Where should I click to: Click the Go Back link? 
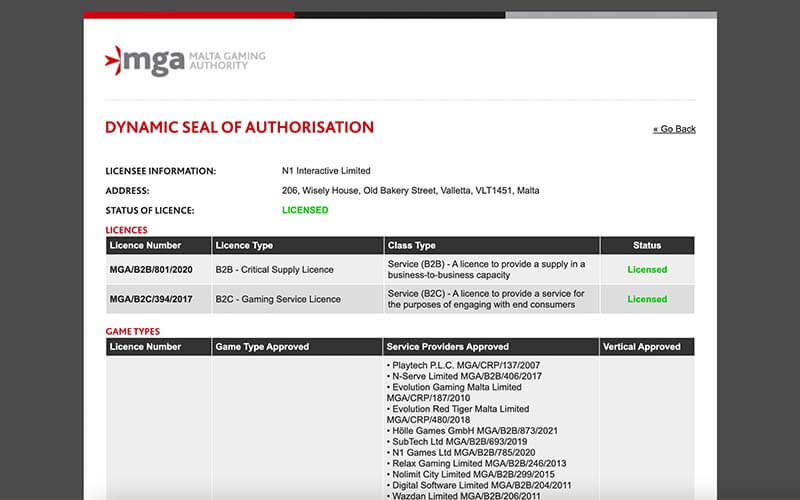674,129
